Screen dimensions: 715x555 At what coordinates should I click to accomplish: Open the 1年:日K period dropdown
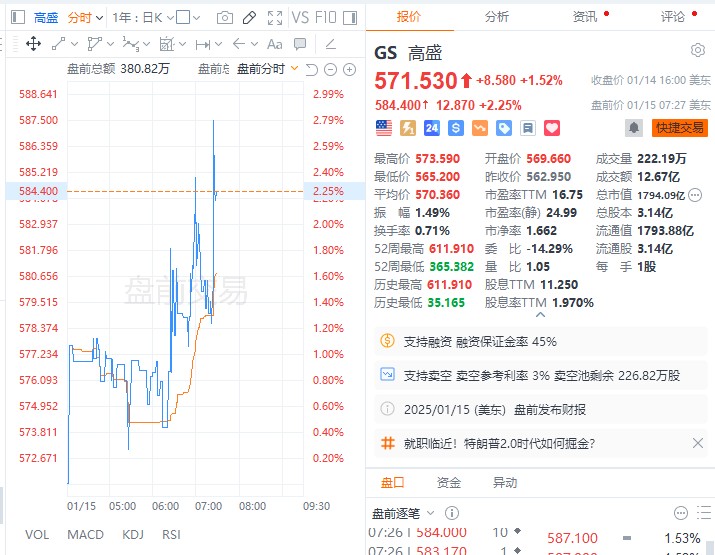tap(143, 18)
